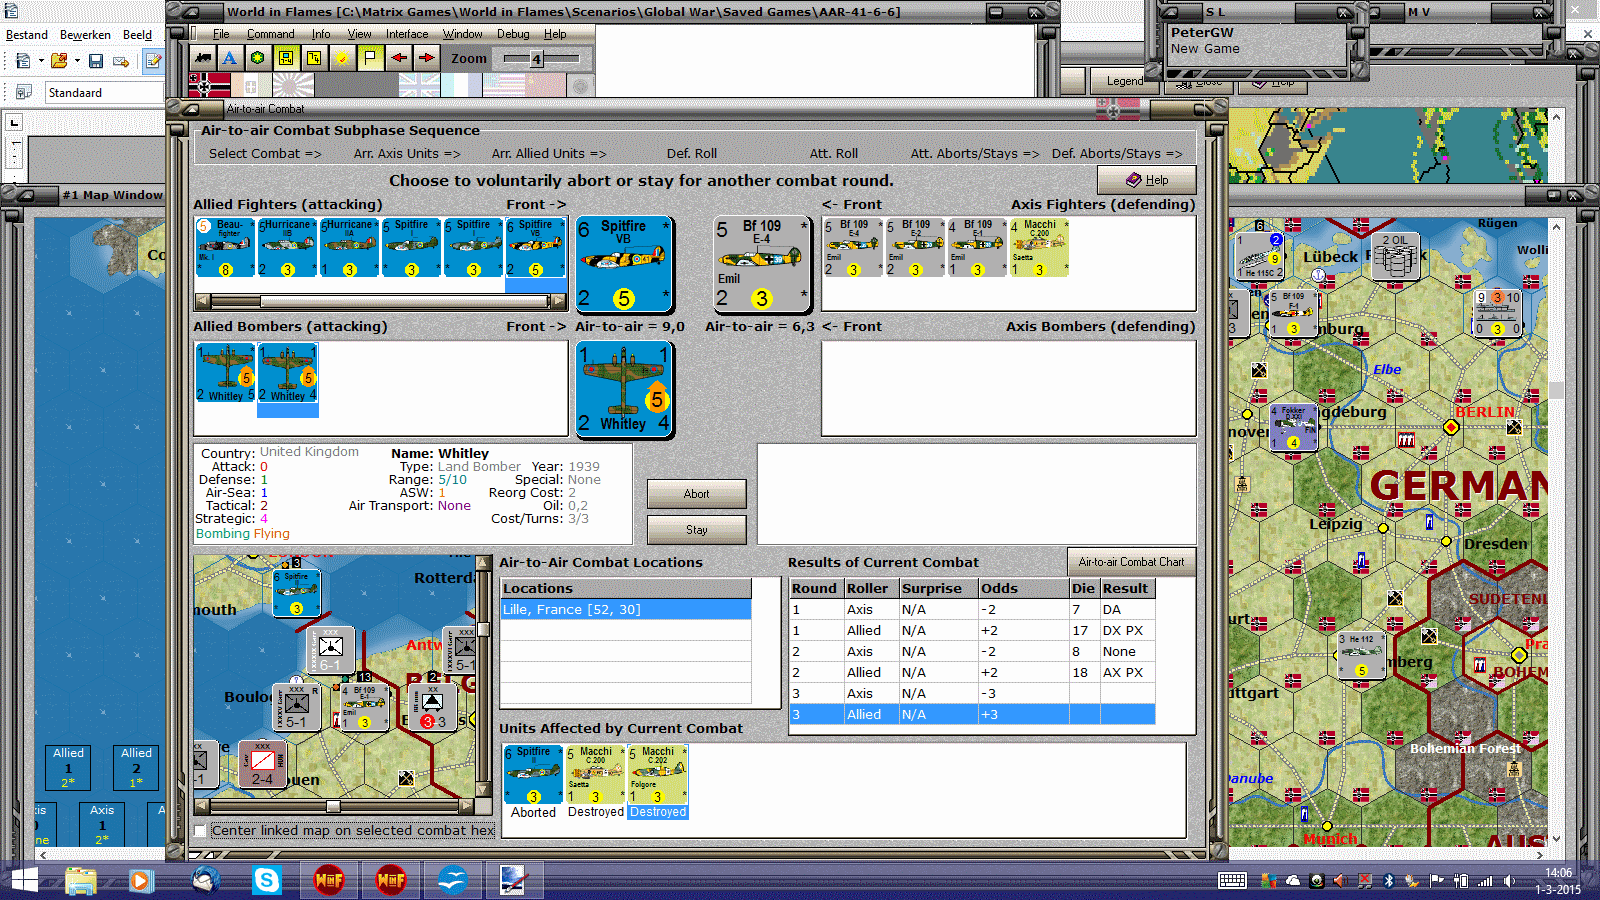This screenshot has width=1600, height=900.
Task: Select the Beaufighter unit counter
Action: pos(225,247)
